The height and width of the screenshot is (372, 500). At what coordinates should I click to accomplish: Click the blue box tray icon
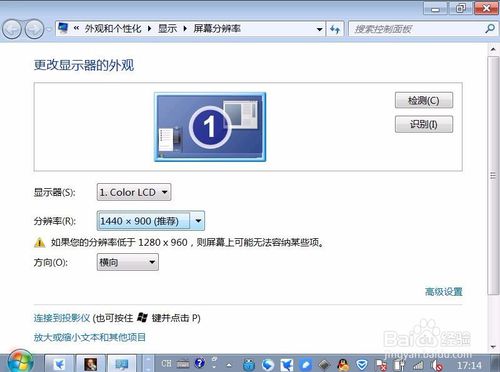[249, 365]
